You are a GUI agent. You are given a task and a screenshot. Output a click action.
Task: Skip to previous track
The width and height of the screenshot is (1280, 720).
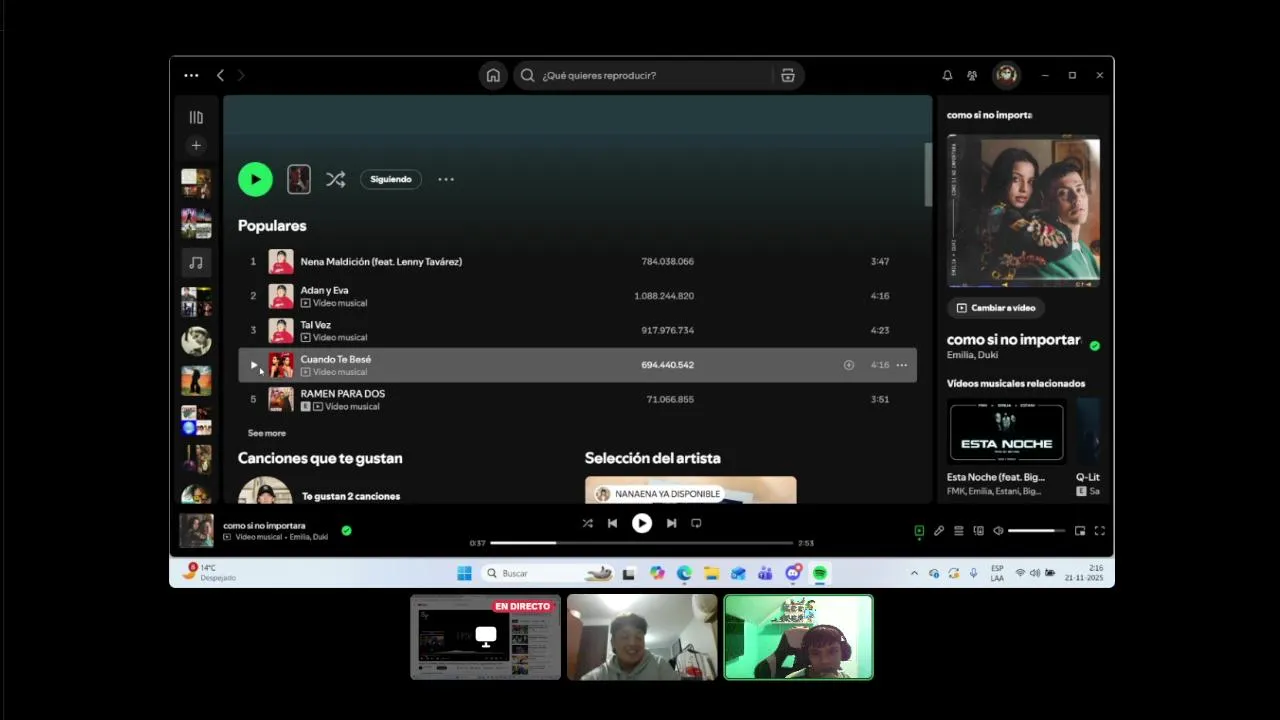(612, 523)
